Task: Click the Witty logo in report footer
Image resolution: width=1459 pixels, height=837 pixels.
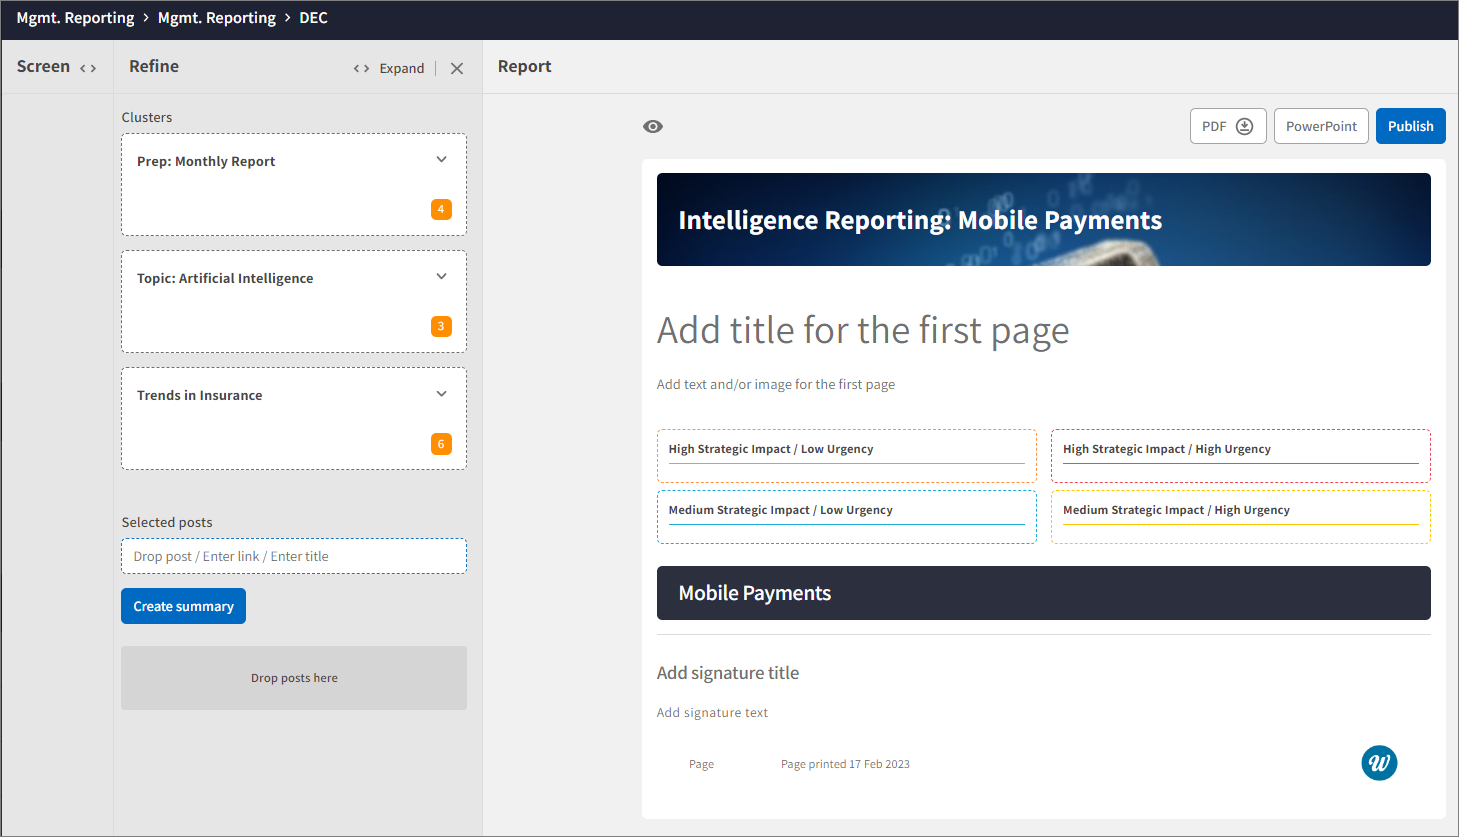Action: pos(1379,762)
